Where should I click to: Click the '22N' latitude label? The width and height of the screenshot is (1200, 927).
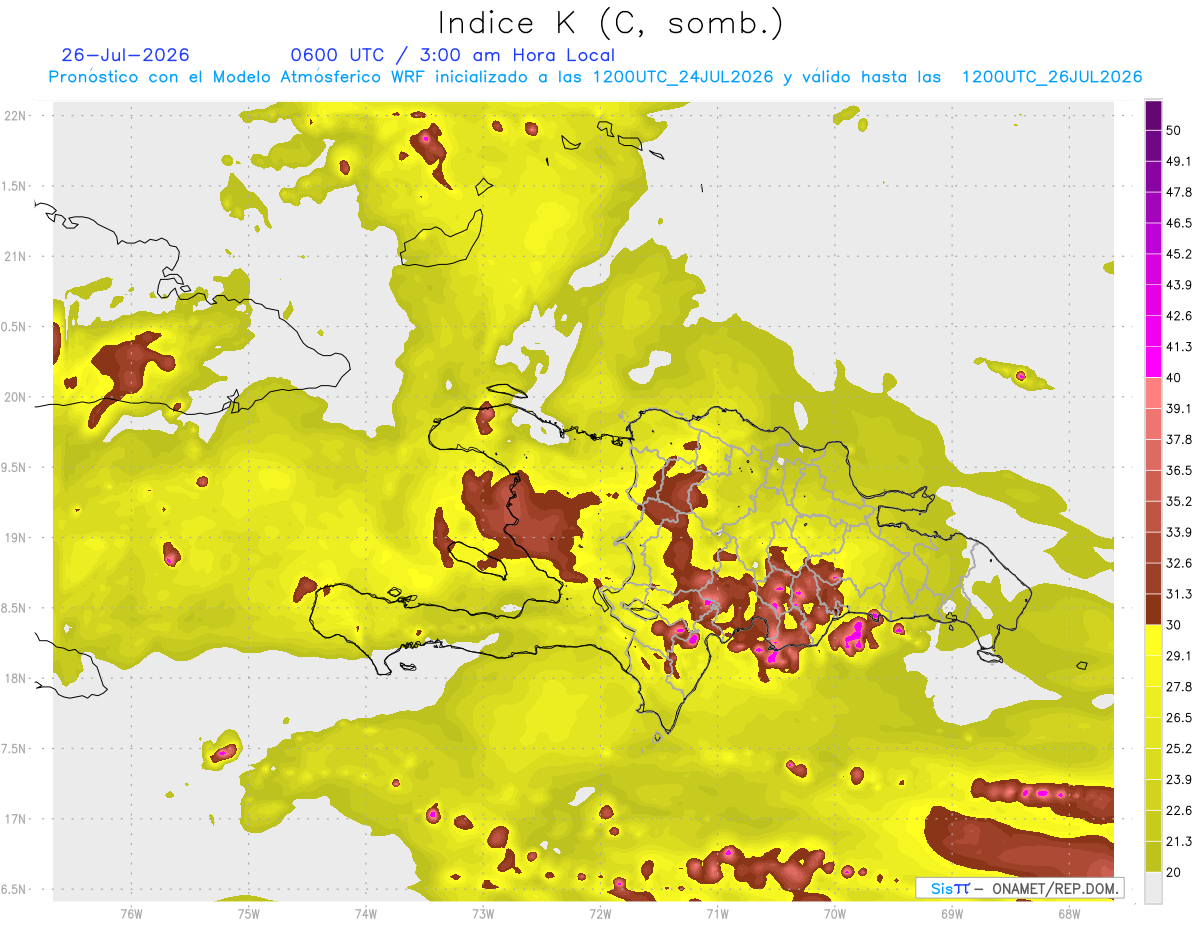tap(14, 116)
